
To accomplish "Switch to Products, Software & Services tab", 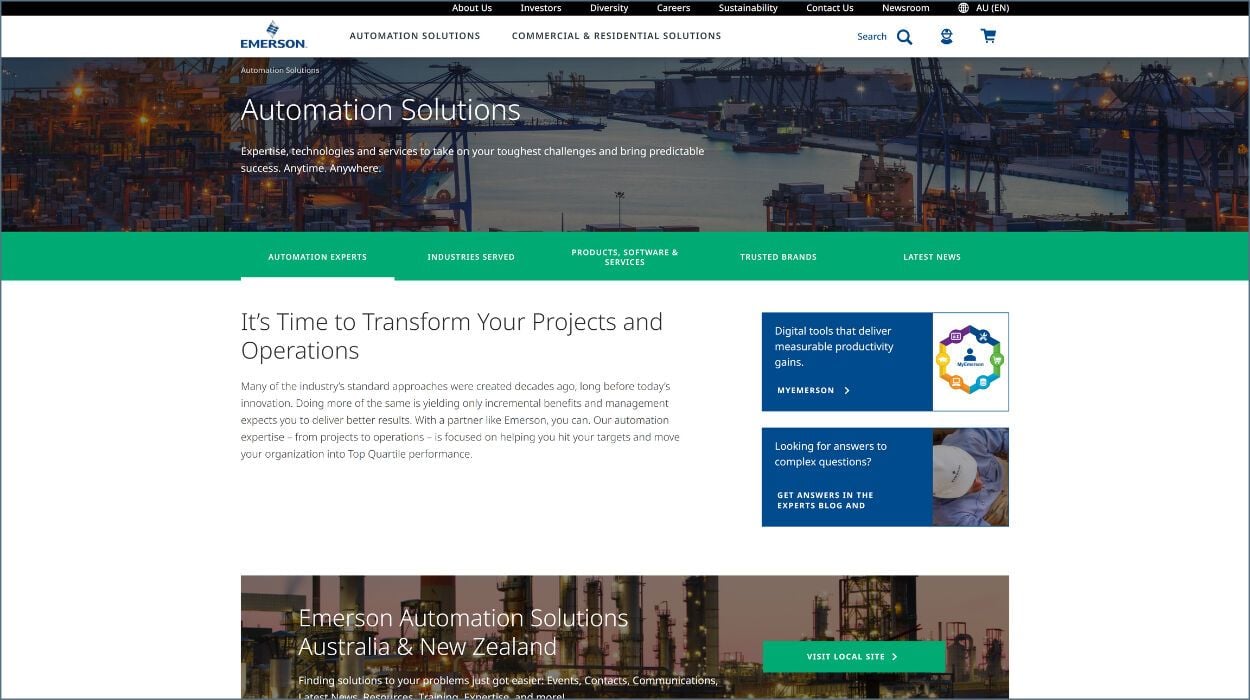I will point(625,257).
